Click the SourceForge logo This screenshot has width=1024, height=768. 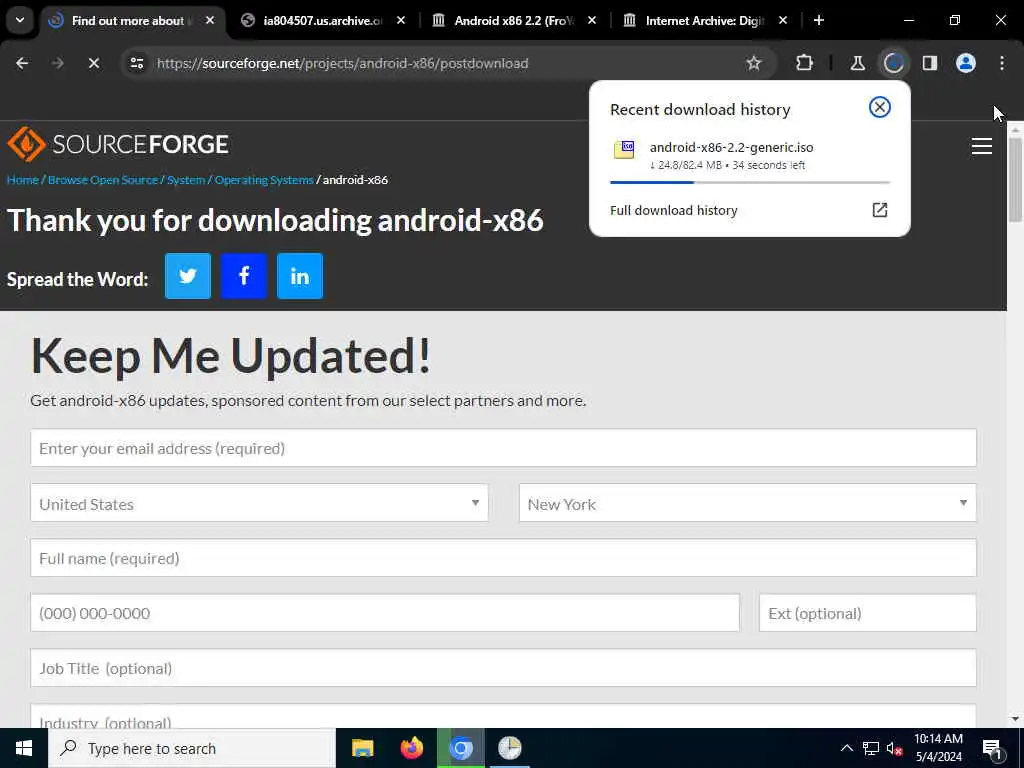coord(118,144)
